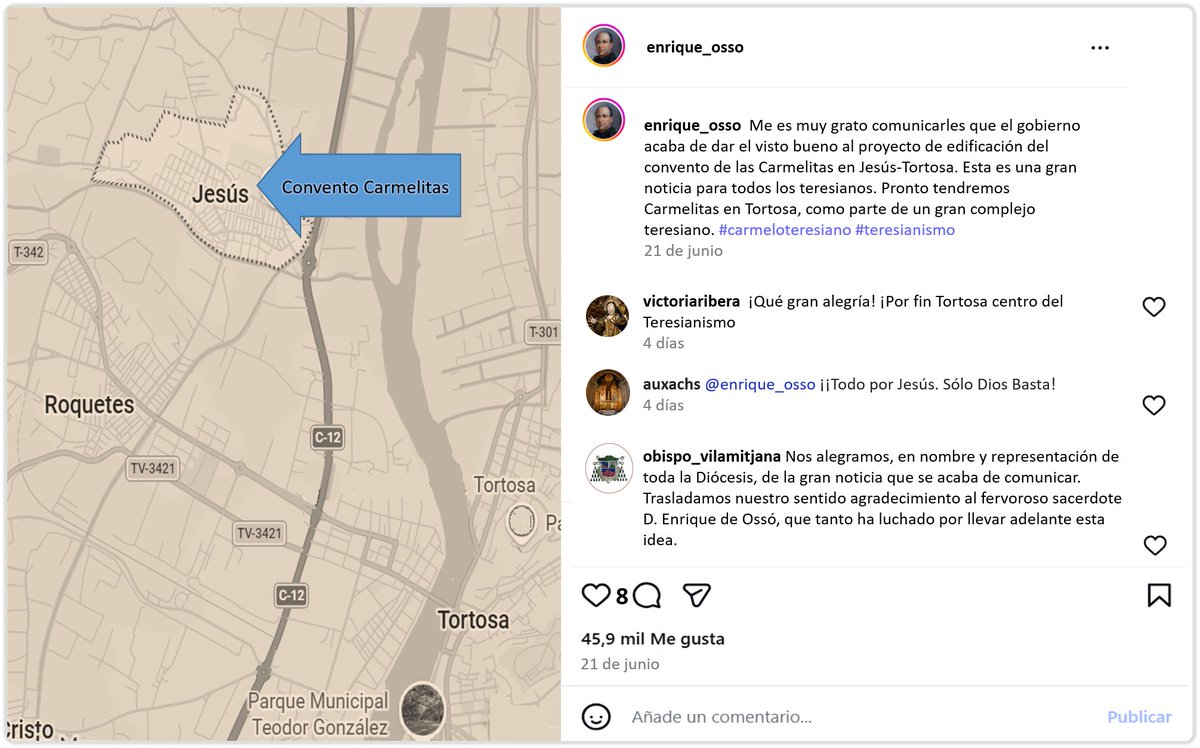
Task: Open the three-dot post options menu
Action: coord(1100,48)
